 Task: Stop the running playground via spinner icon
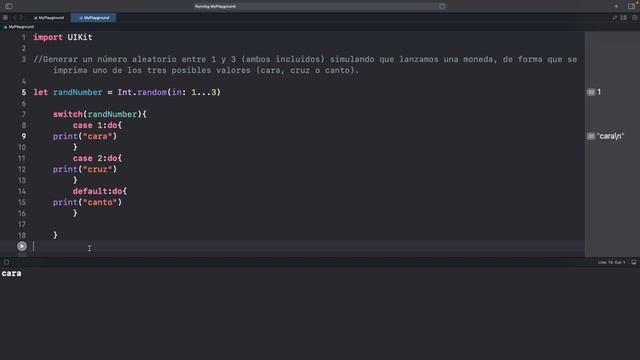tap(442, 6)
